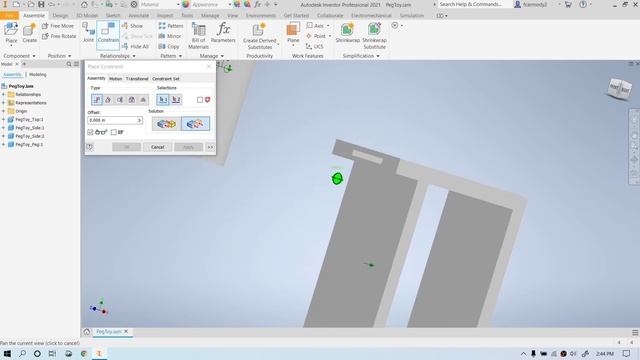Switch to the Transitional tab
Viewport: 640px width, 360px height.
137,79
